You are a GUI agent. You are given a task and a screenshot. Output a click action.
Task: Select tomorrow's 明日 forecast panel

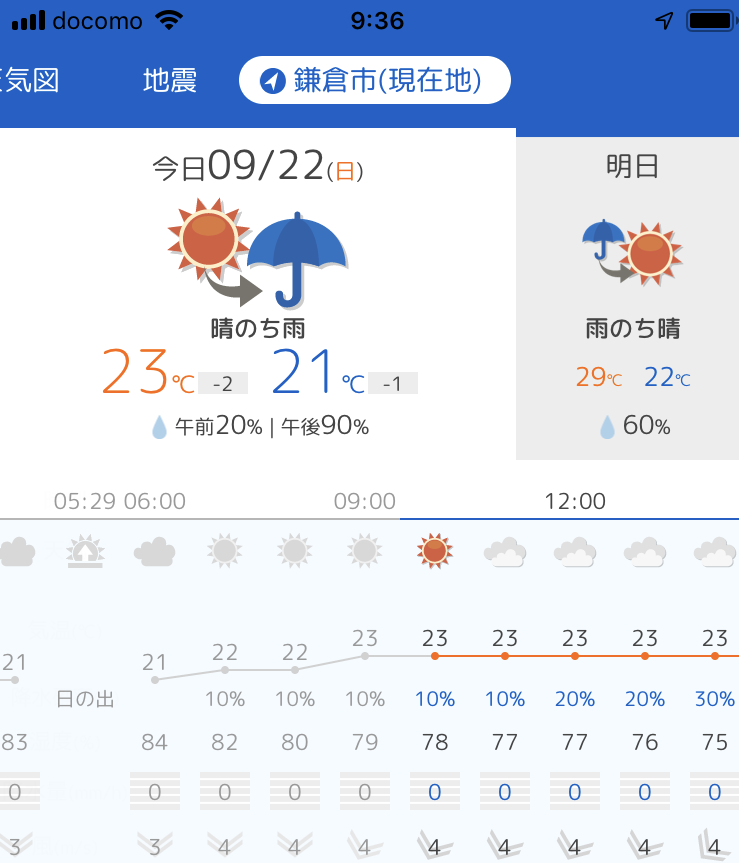tap(627, 298)
